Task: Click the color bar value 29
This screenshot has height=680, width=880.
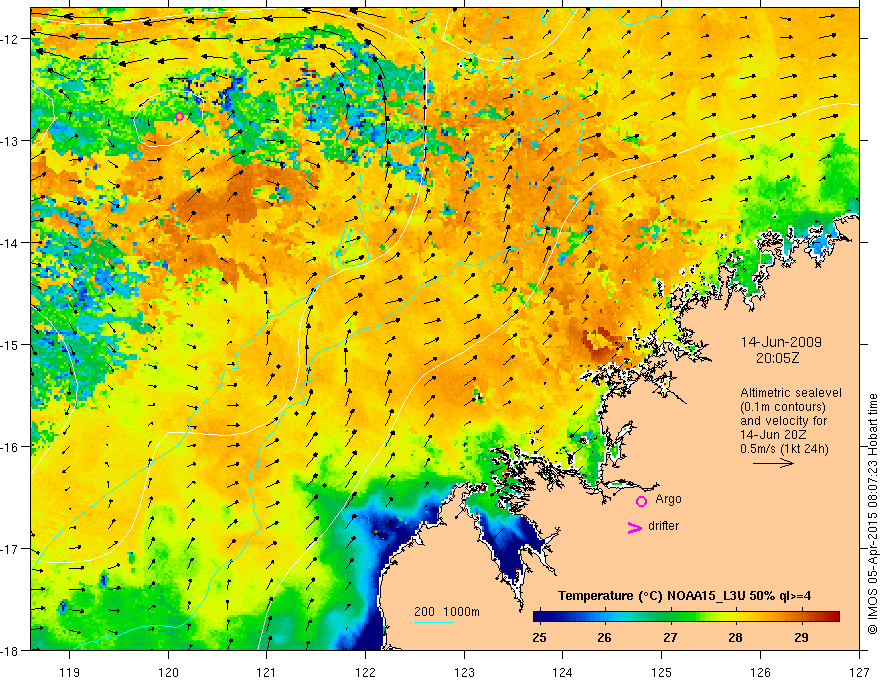Action: pos(801,637)
